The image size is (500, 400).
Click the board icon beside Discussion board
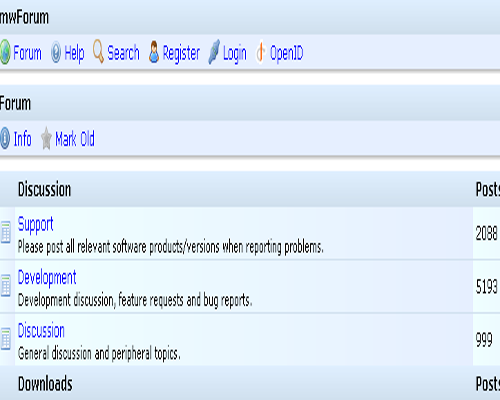point(6,339)
